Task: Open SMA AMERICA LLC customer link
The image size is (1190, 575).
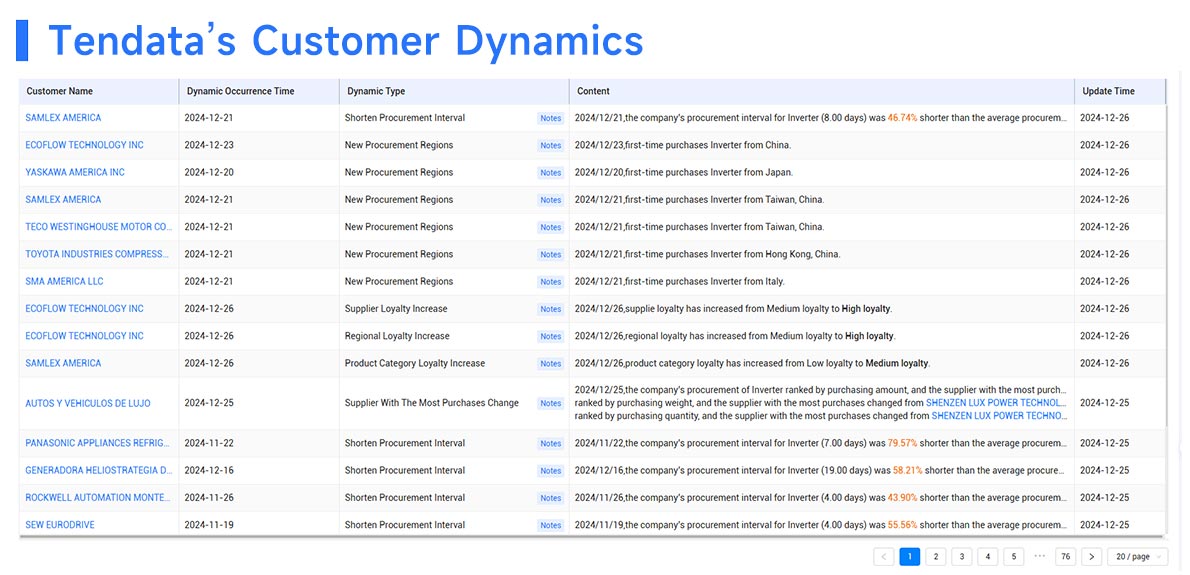Action: coord(65,281)
